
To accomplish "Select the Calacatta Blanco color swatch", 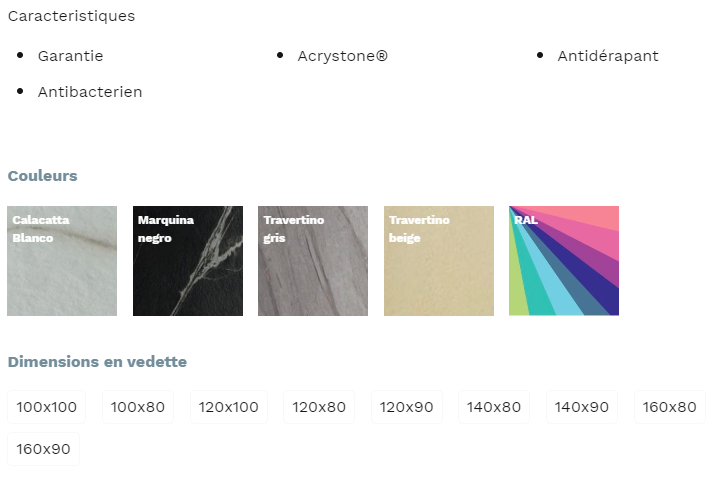I will click(62, 261).
